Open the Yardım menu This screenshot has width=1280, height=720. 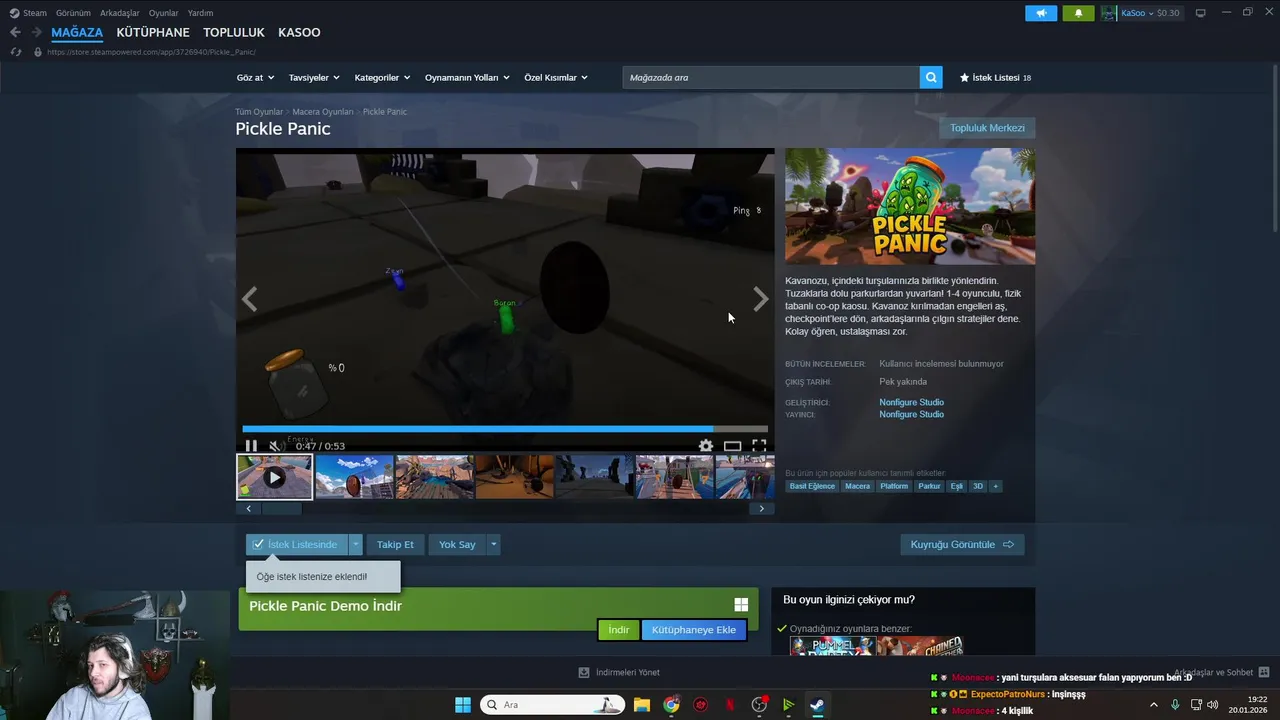point(200,13)
